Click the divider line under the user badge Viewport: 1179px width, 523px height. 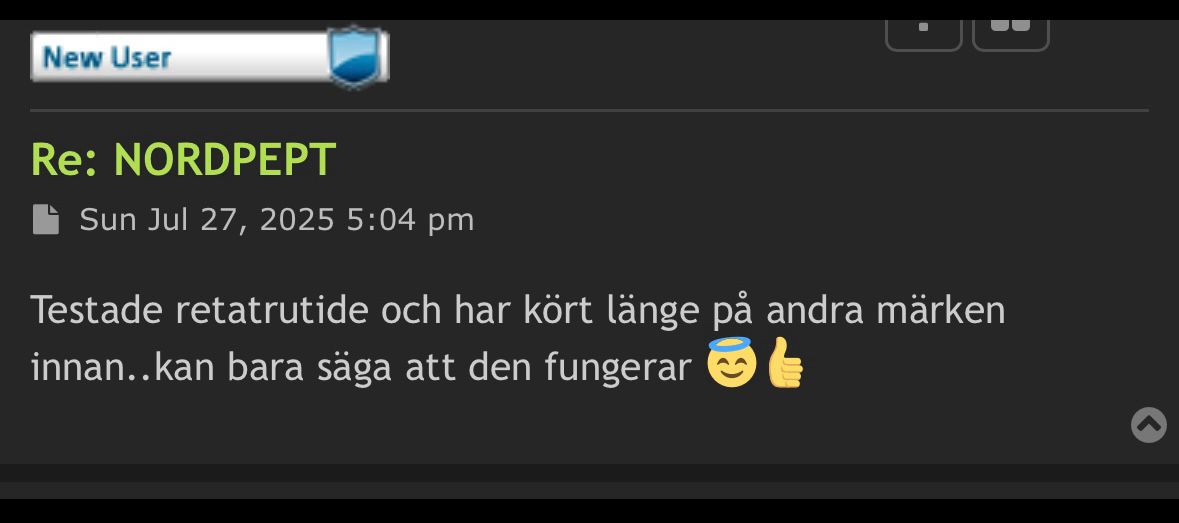589,110
